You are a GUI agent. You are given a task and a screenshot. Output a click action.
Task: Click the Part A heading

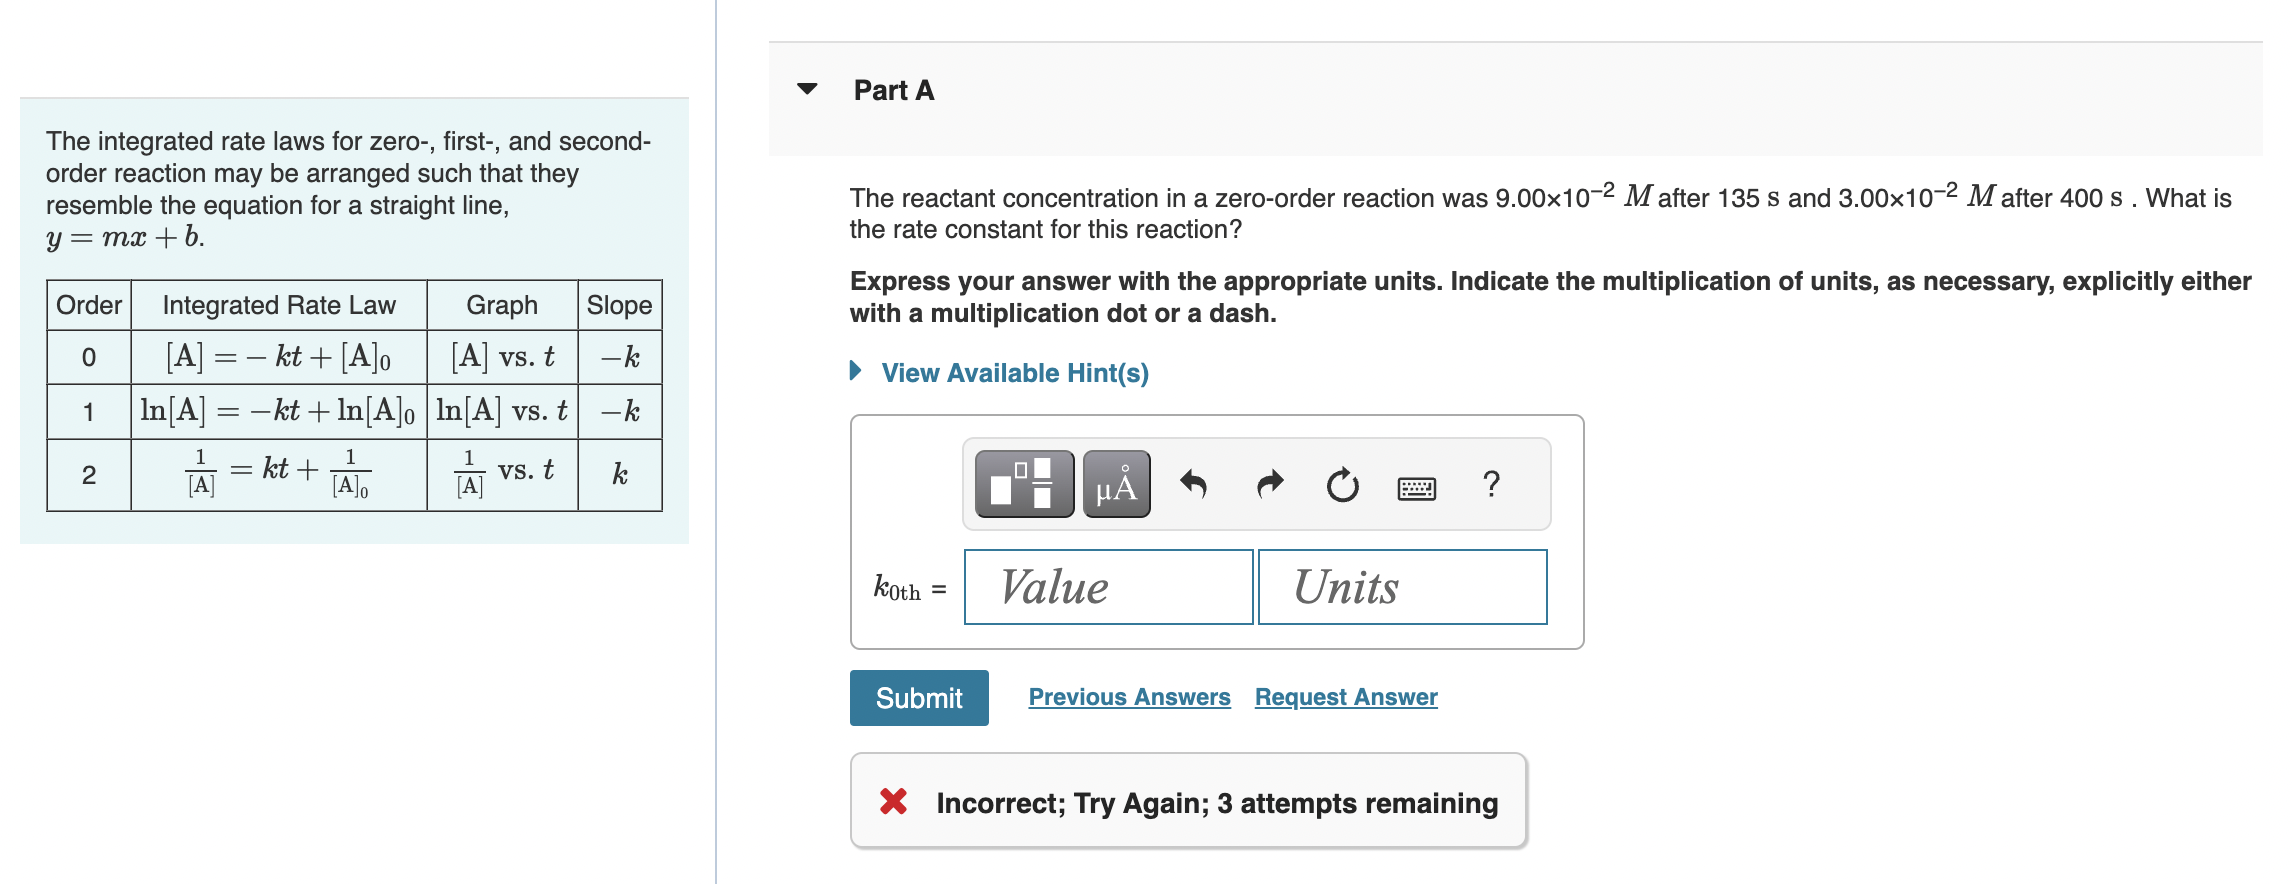point(892,90)
